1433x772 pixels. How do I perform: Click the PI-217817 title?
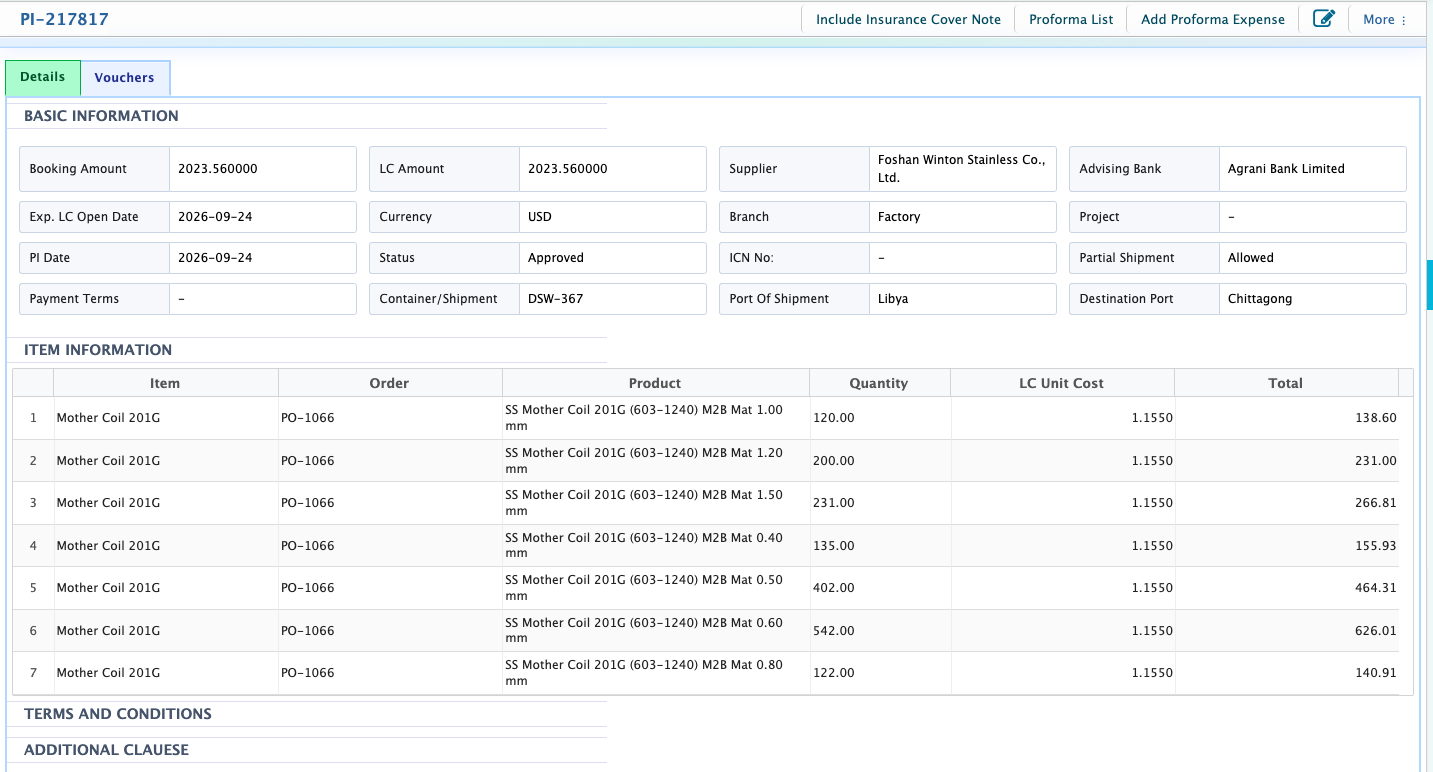tap(64, 19)
